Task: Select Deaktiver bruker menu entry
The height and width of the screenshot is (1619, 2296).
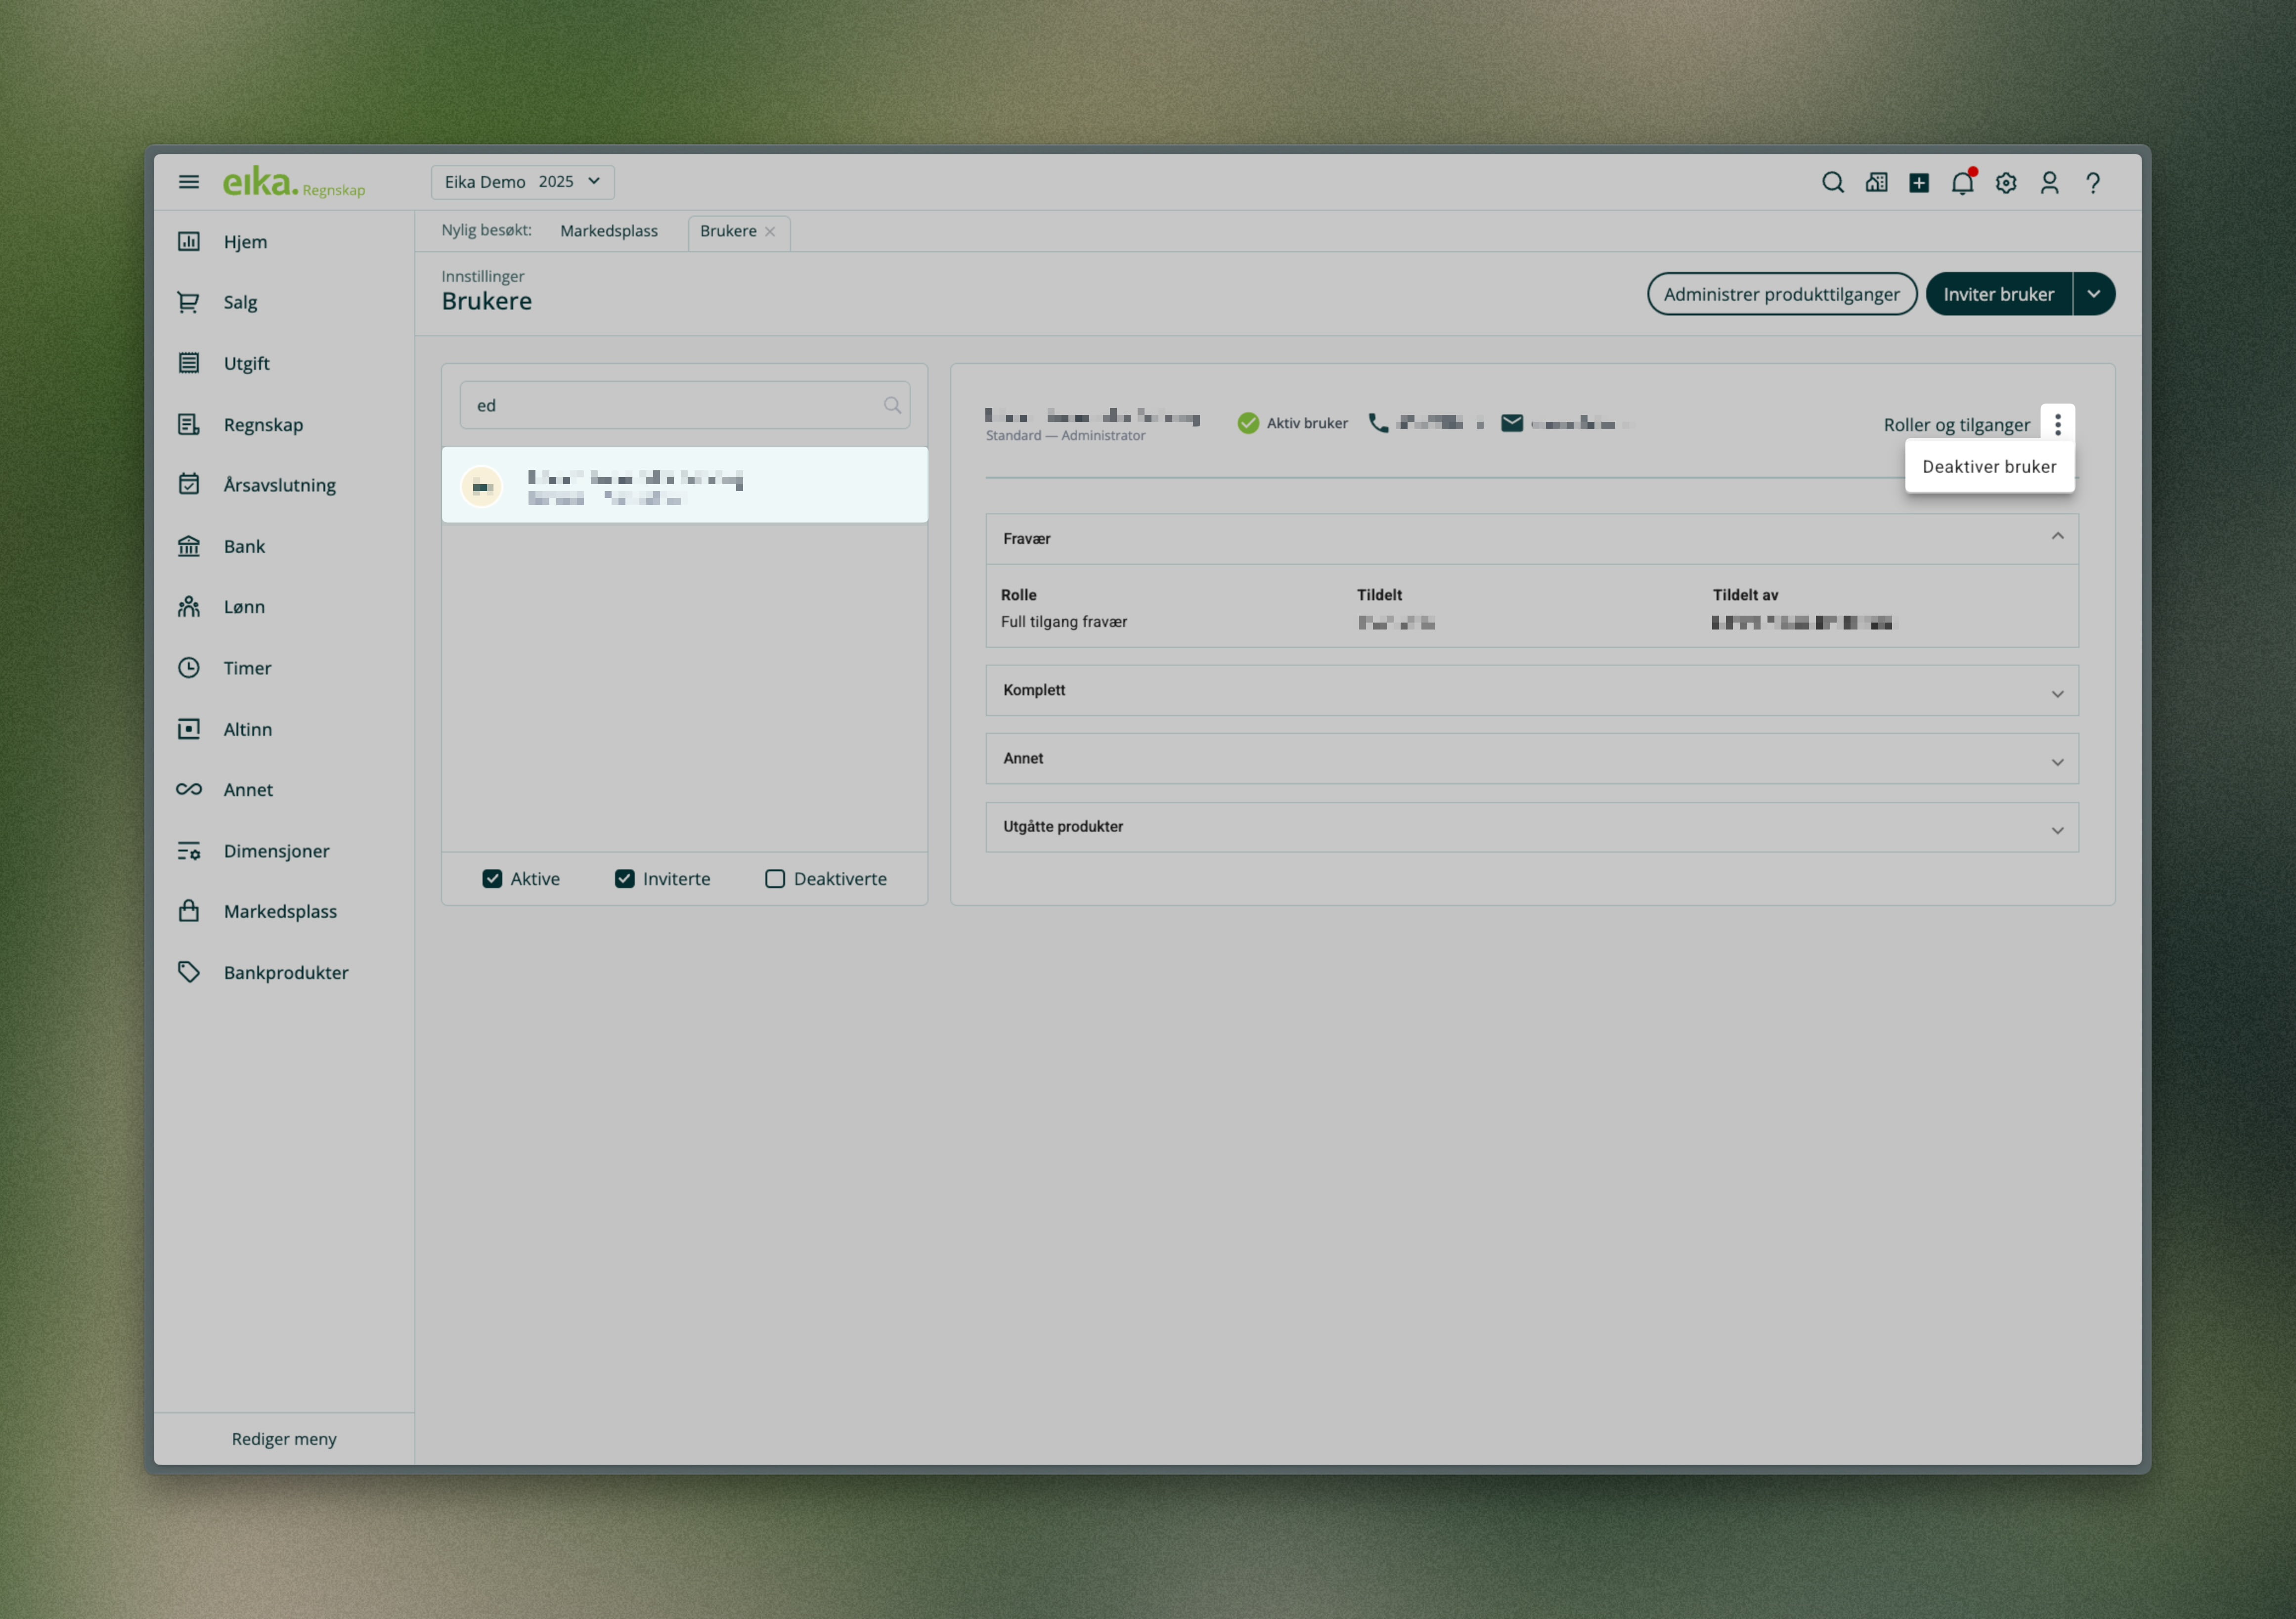Action: [x=1988, y=467]
